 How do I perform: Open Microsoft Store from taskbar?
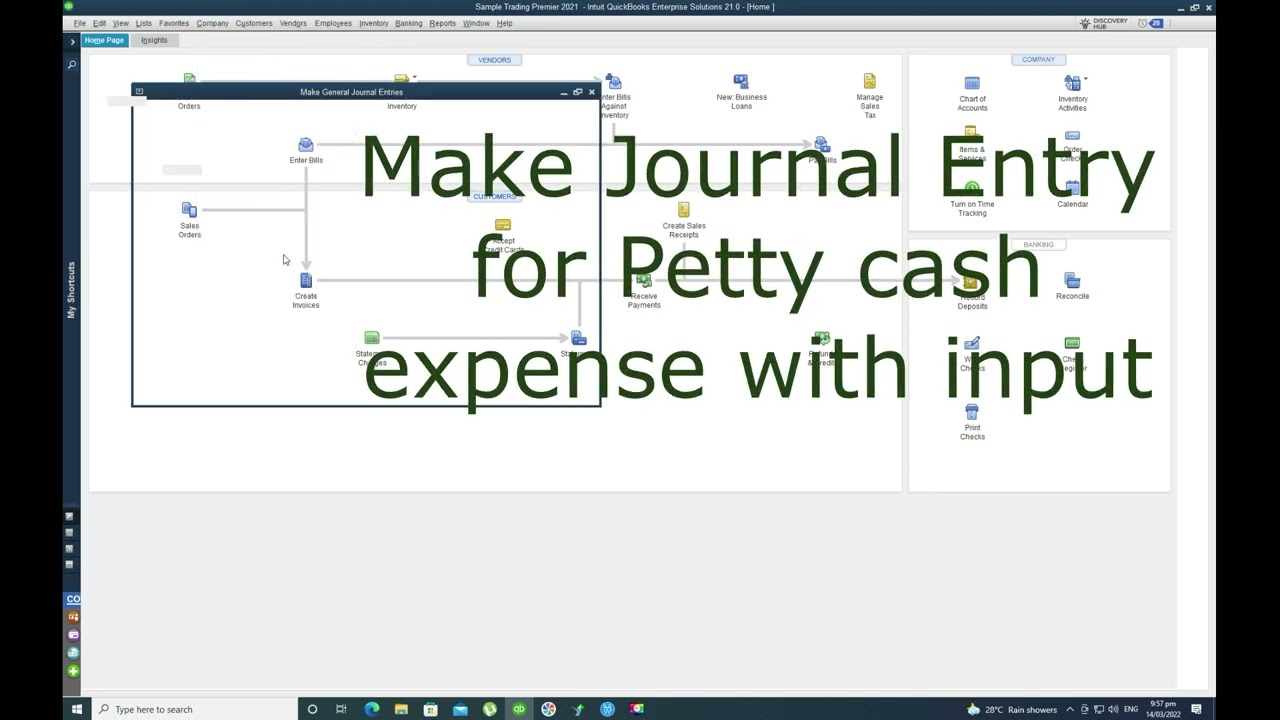point(430,709)
